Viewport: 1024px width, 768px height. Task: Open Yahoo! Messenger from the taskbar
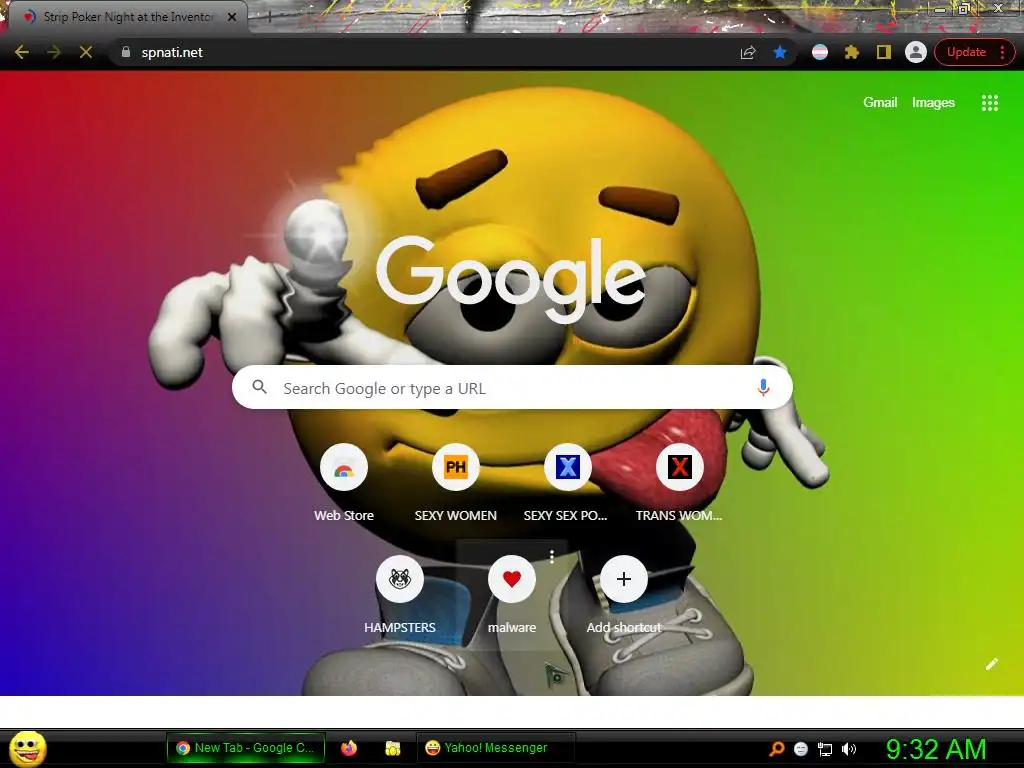tap(495, 748)
